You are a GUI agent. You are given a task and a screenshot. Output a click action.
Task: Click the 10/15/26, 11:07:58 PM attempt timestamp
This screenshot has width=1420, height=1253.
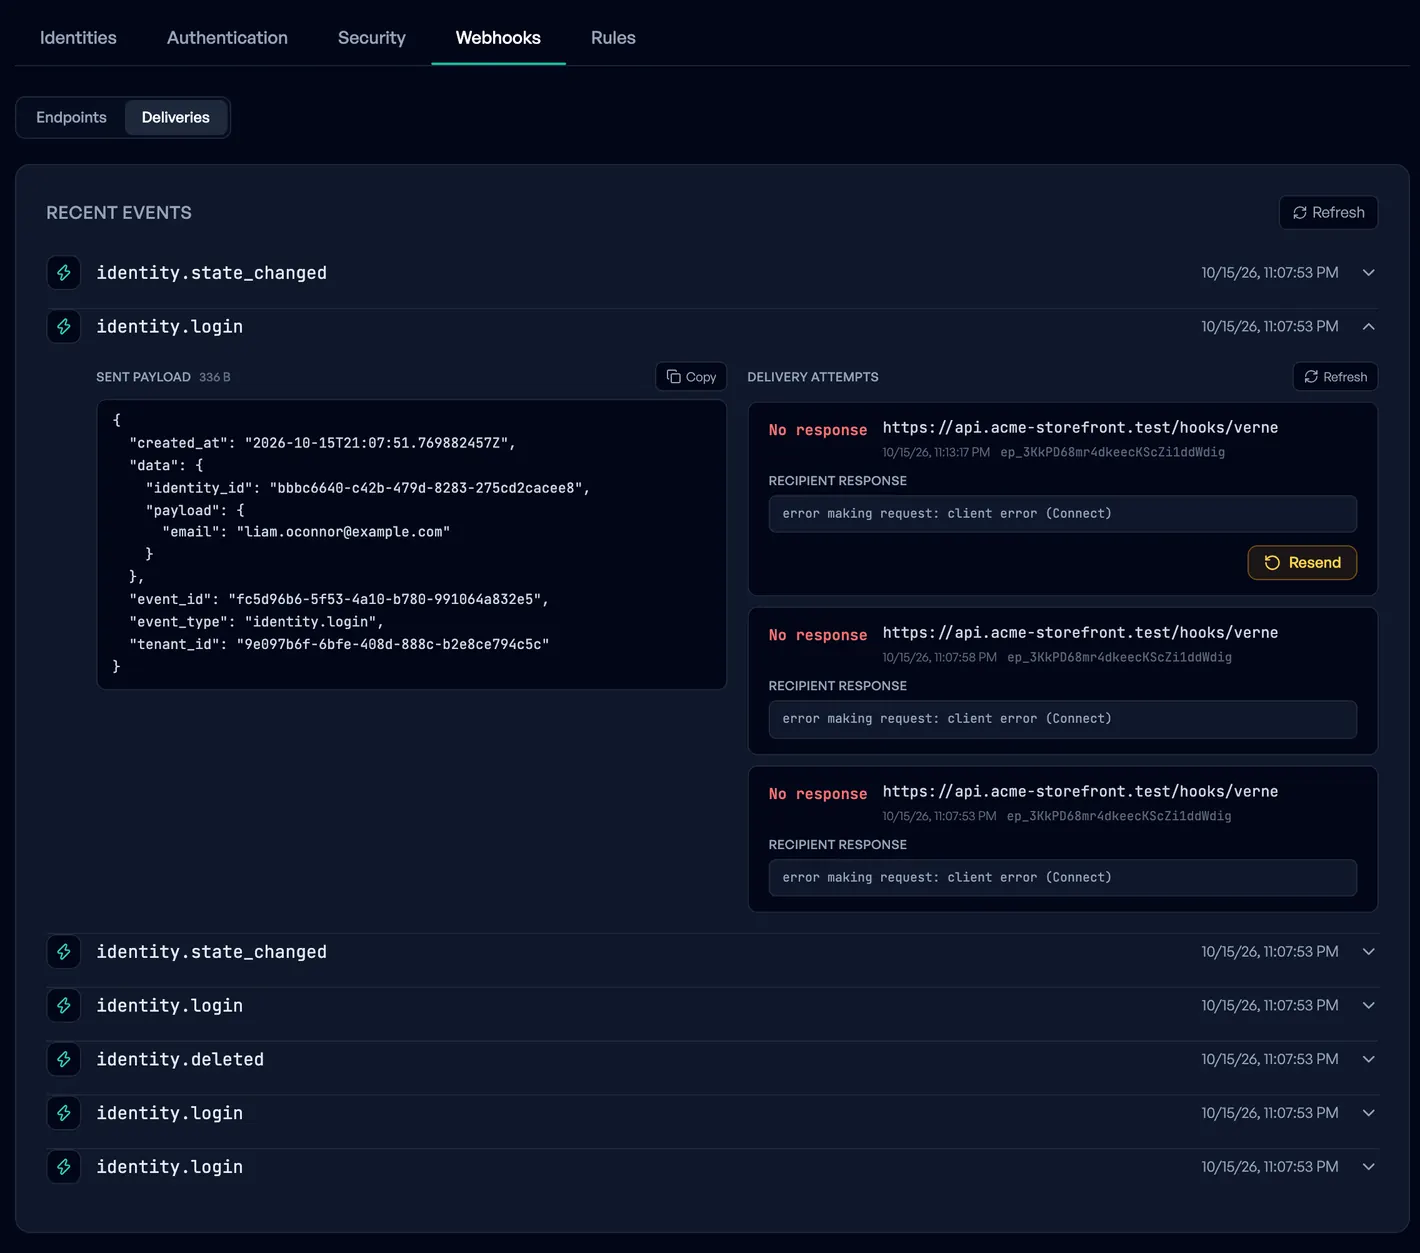[x=939, y=657]
